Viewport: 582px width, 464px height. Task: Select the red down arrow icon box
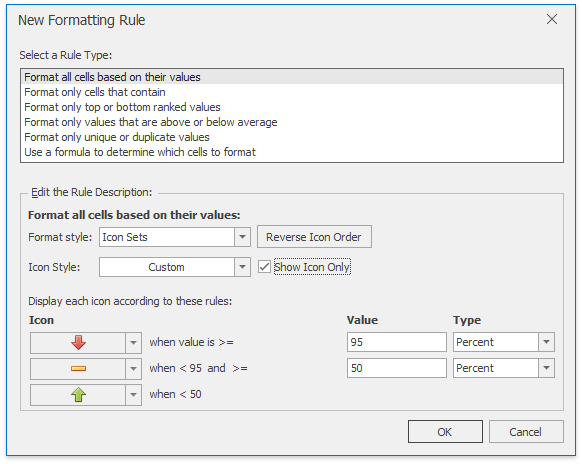coord(78,342)
